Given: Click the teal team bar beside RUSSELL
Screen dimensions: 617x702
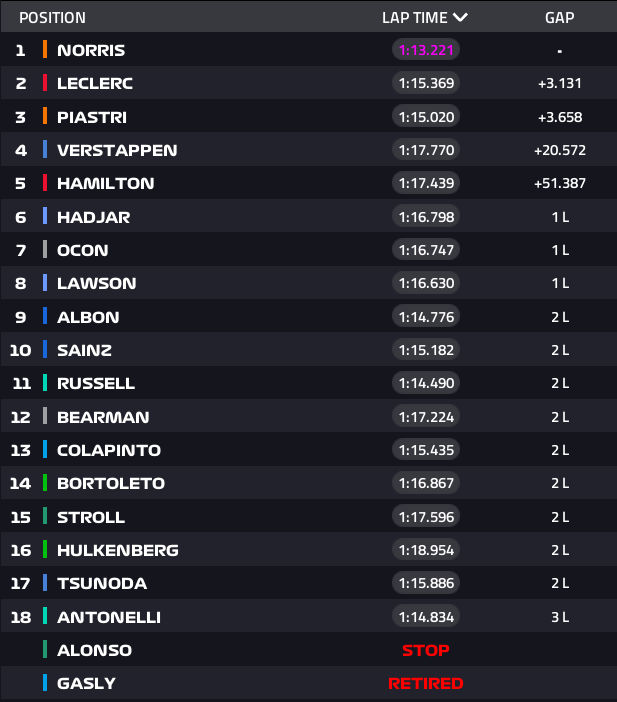Looking at the screenshot, I should pos(45,383).
